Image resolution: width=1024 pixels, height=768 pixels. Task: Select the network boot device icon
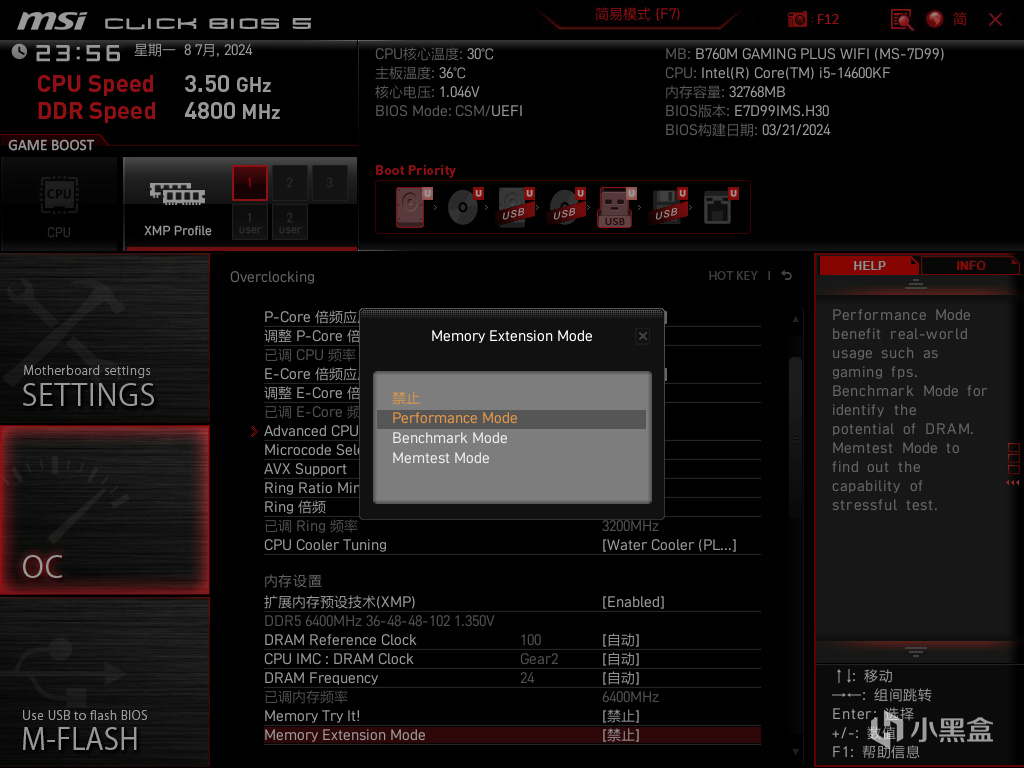coord(720,207)
